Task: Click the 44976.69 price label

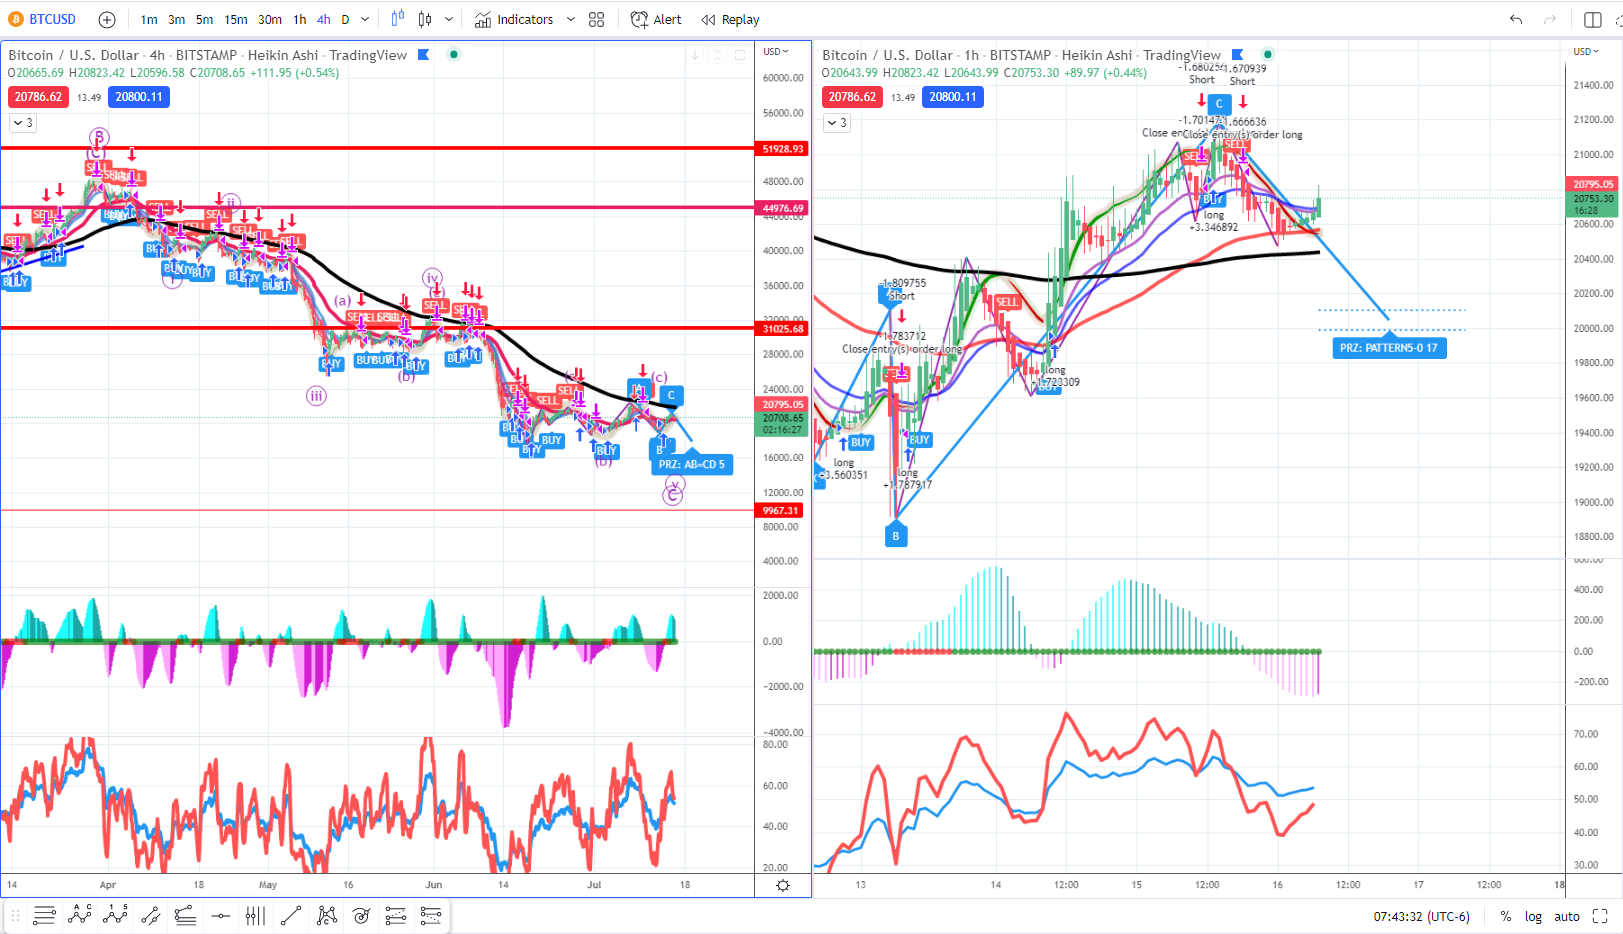Action: [x=781, y=208]
